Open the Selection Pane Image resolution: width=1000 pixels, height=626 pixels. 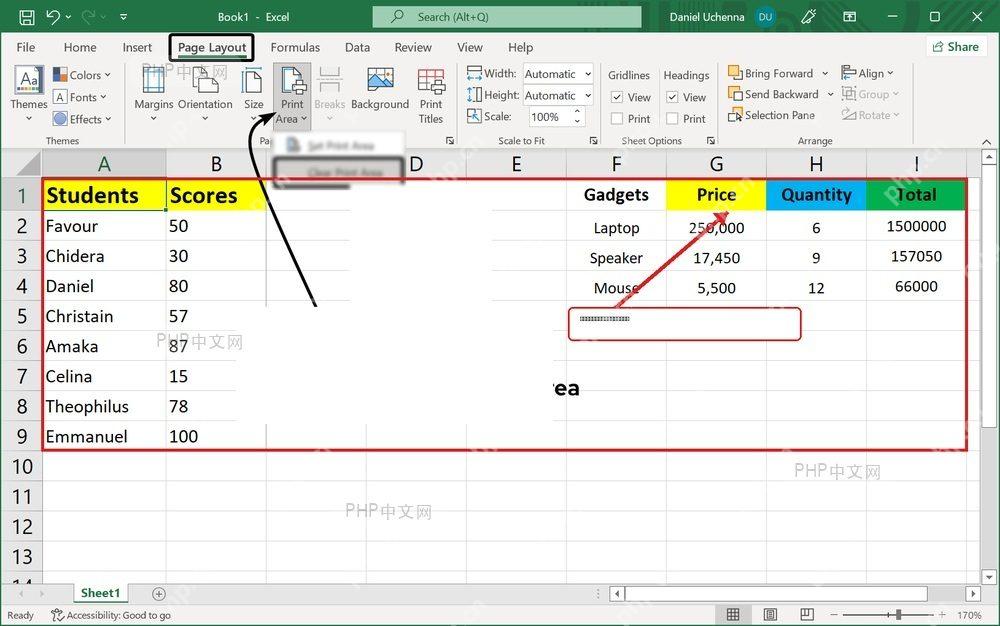click(x=772, y=115)
